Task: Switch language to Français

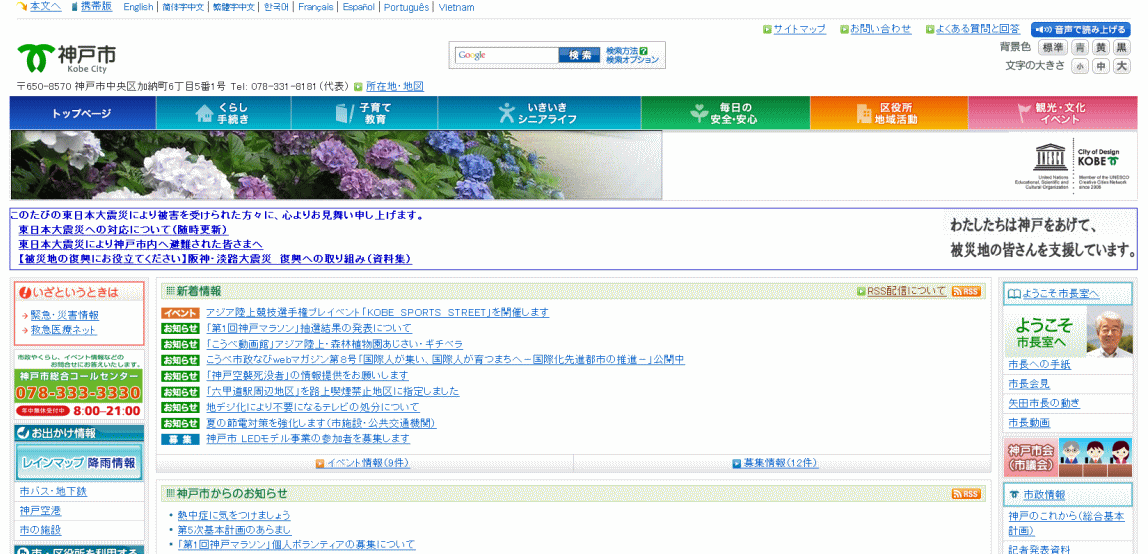Action: [316, 7]
